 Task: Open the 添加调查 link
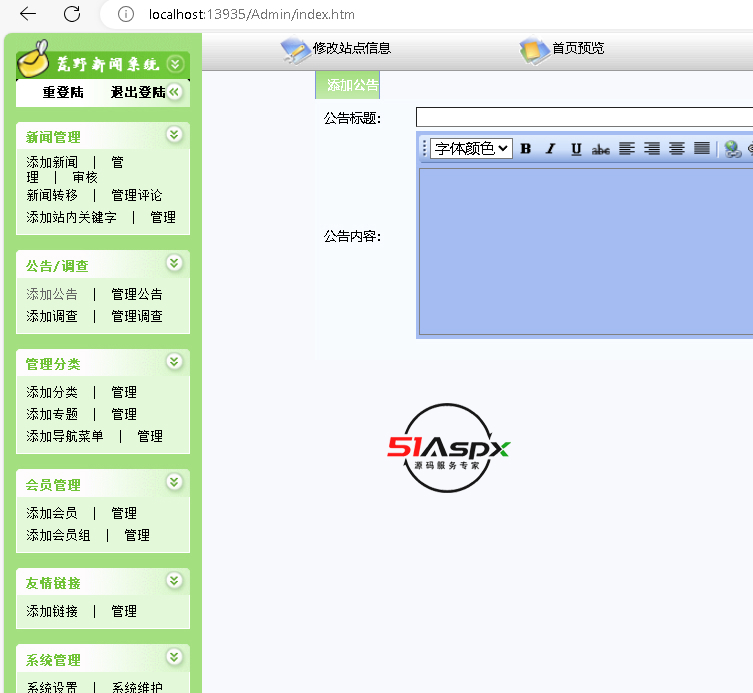click(52, 316)
